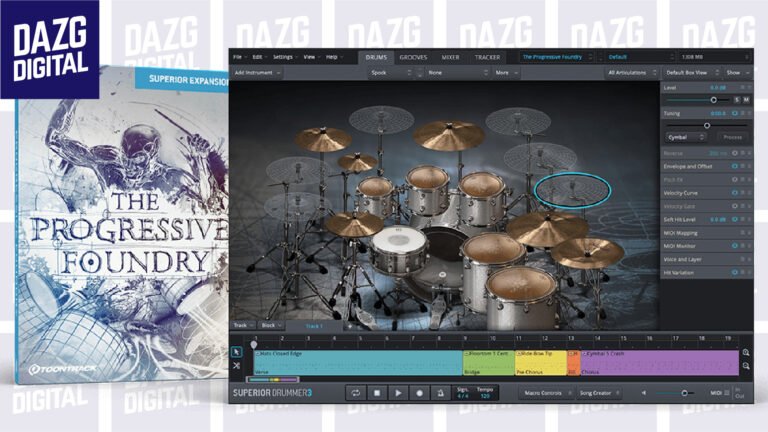Adjust the Level slider knob
The height and width of the screenshot is (432, 768).
[x=714, y=100]
